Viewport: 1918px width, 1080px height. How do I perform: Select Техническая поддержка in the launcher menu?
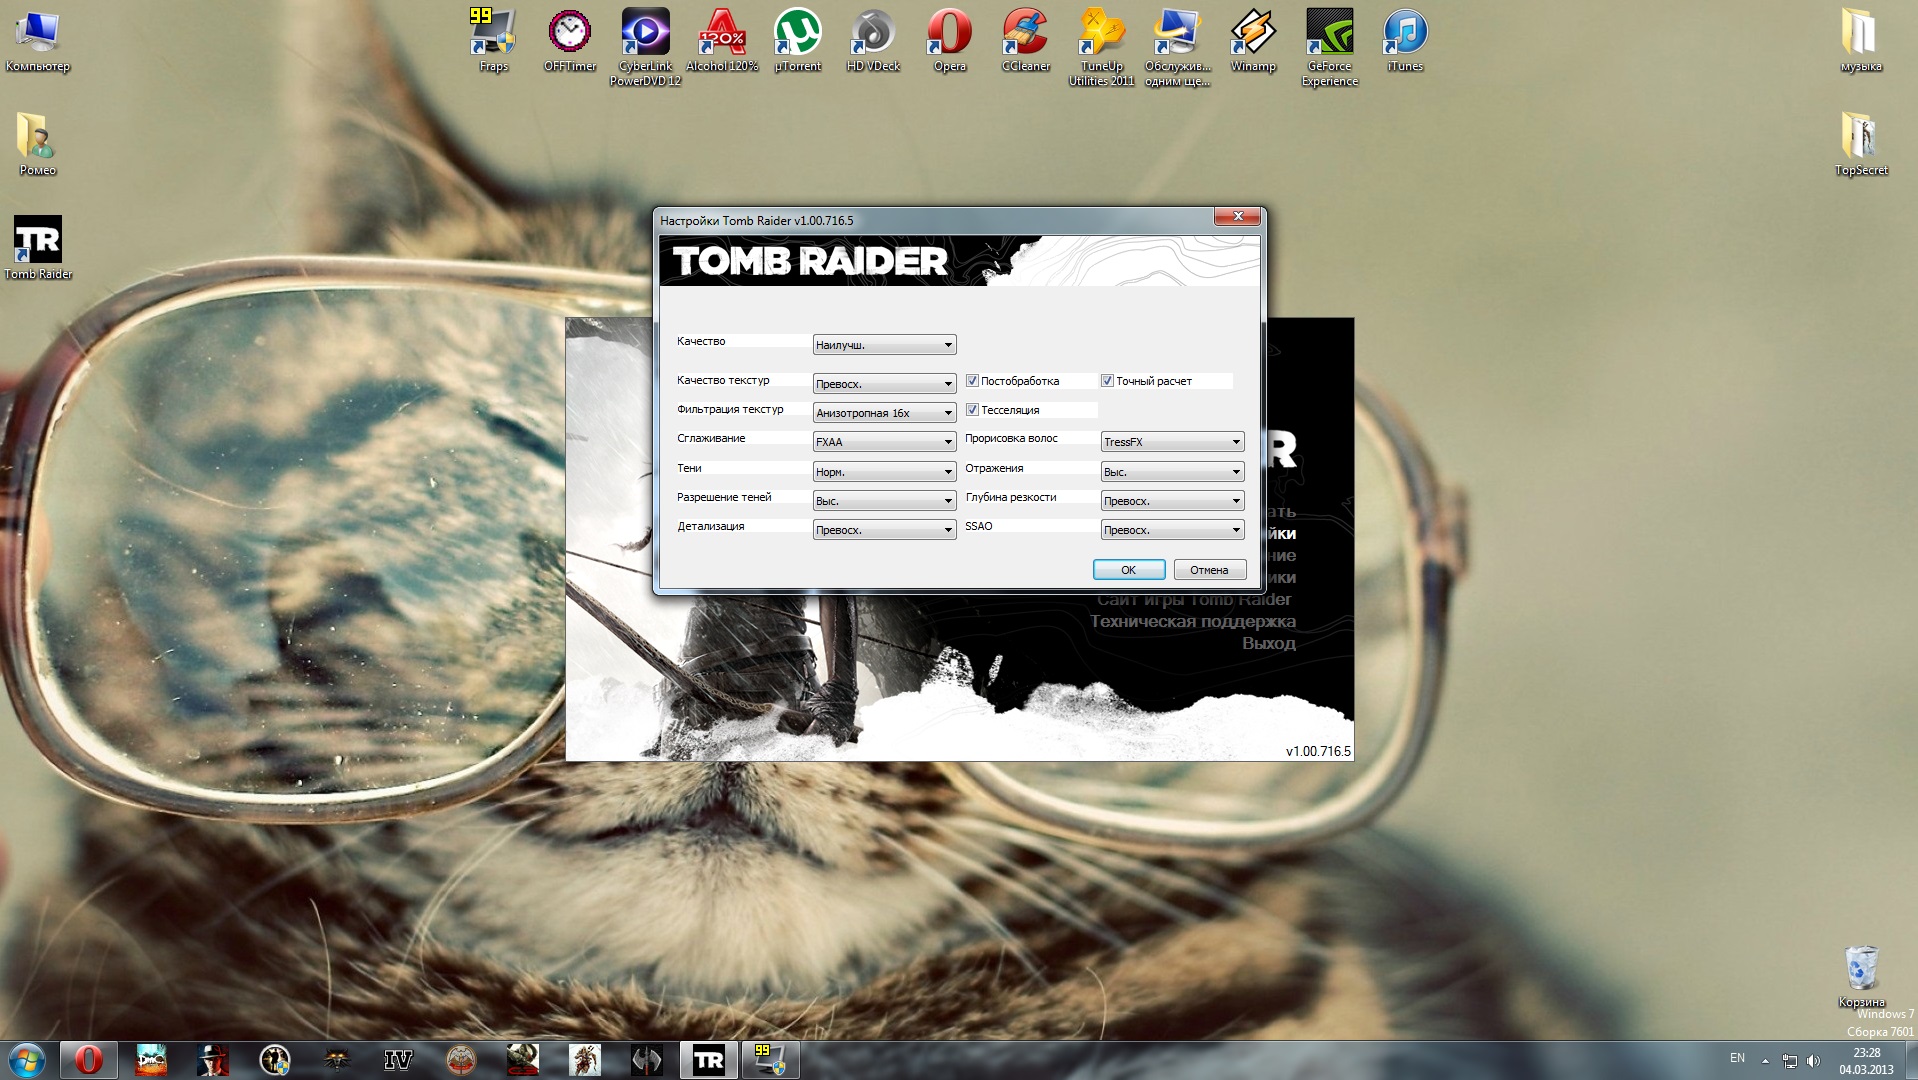(x=1192, y=621)
